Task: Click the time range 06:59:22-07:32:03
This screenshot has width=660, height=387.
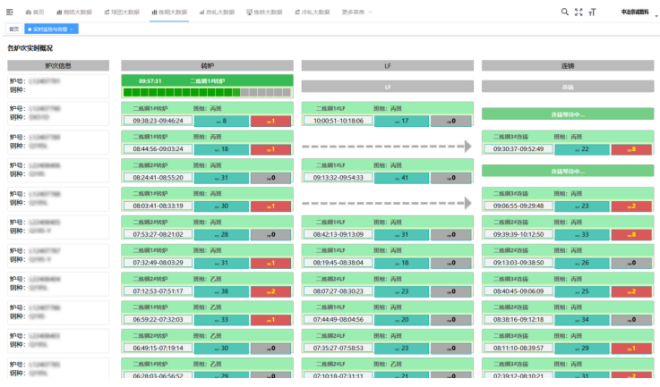Action: [x=158, y=320]
